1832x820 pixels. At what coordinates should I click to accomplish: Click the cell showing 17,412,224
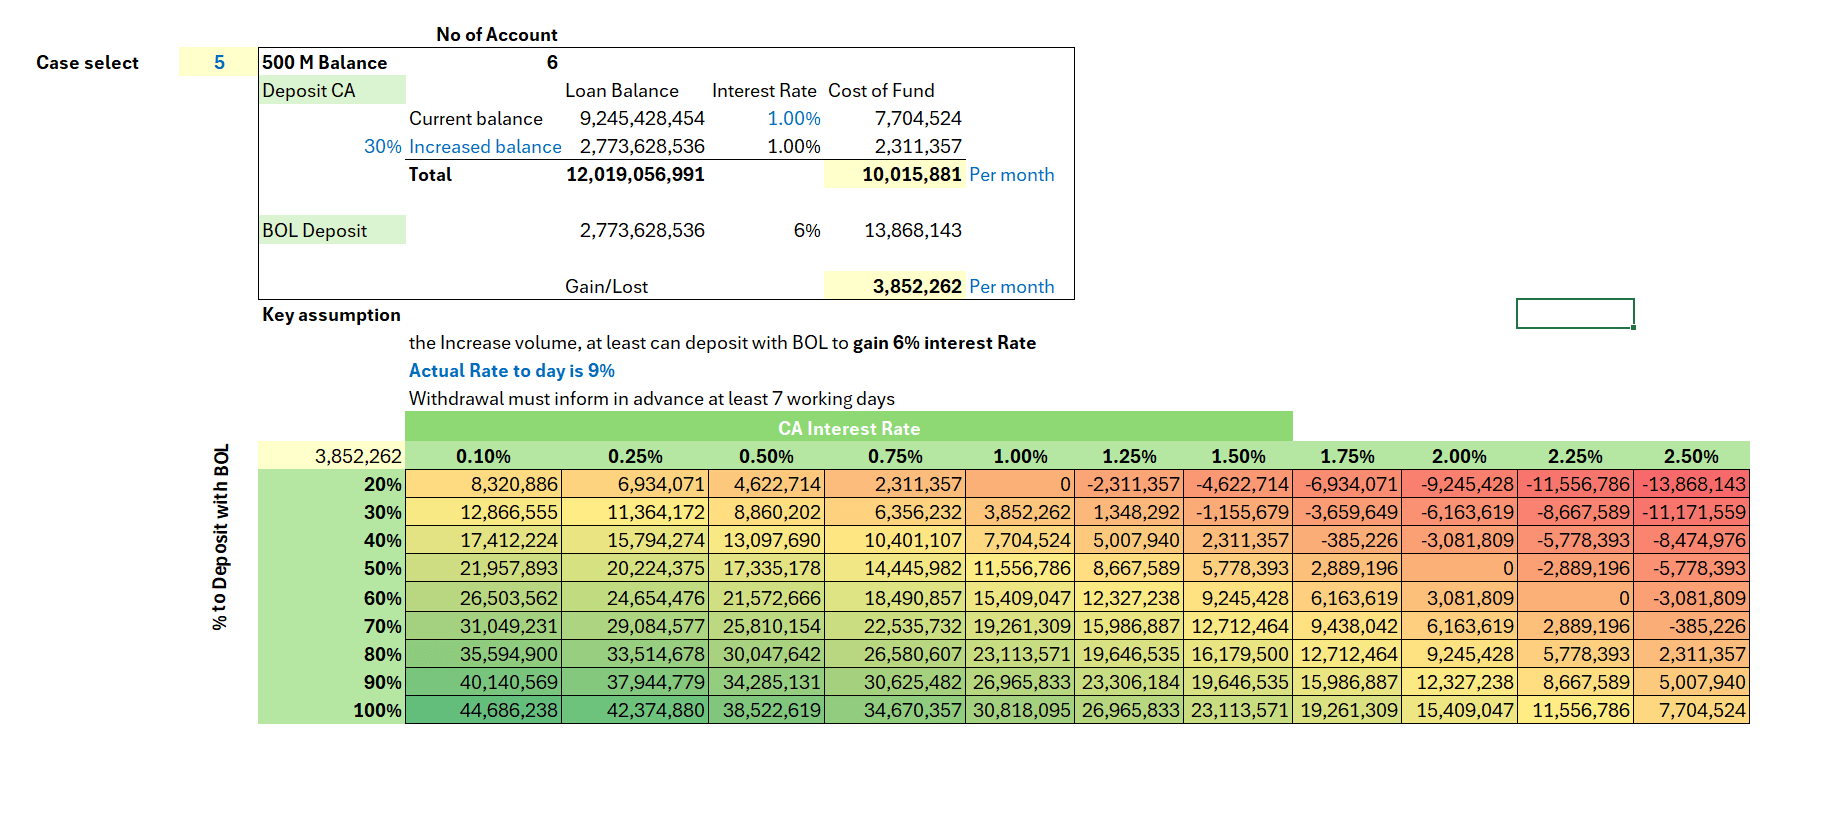click(483, 540)
